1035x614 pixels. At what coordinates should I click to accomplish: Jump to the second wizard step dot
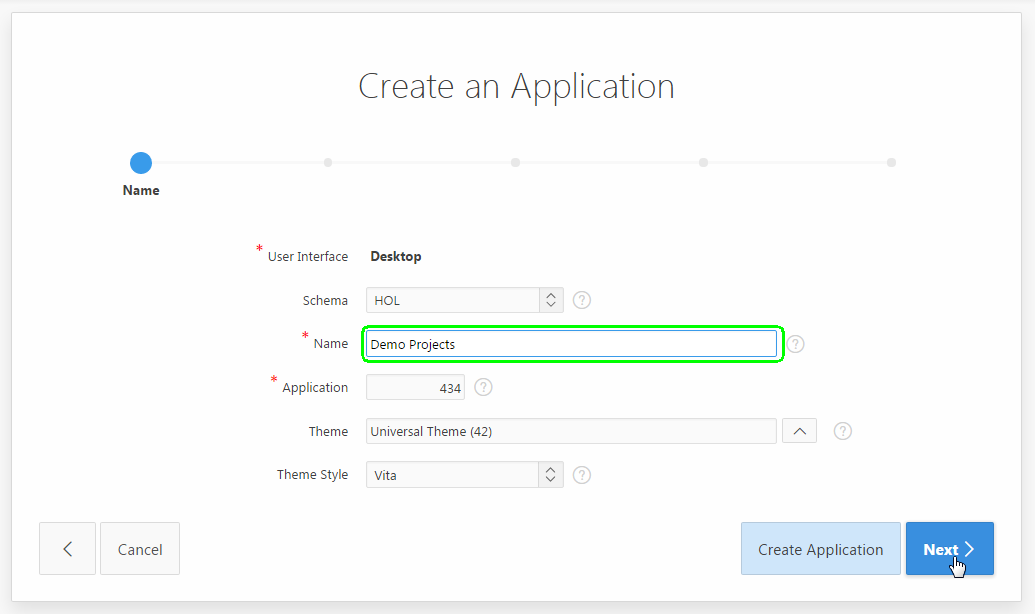(328, 162)
